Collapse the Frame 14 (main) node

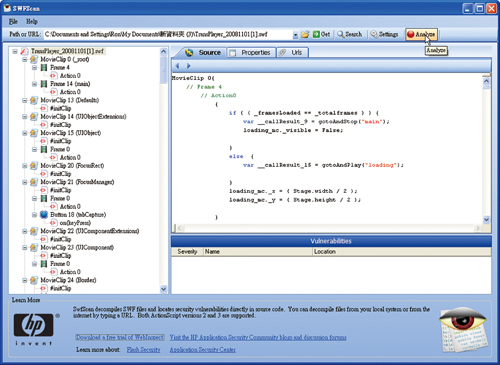34,84
